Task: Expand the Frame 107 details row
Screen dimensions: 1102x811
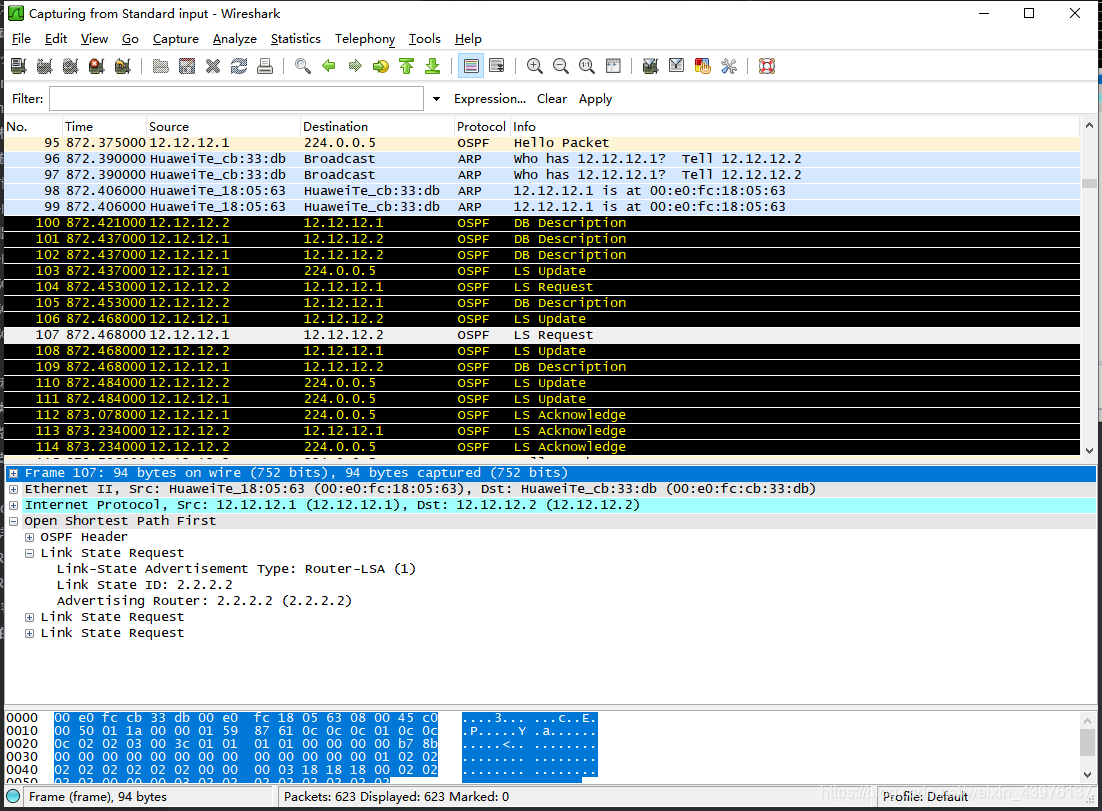Action: [x=13, y=474]
